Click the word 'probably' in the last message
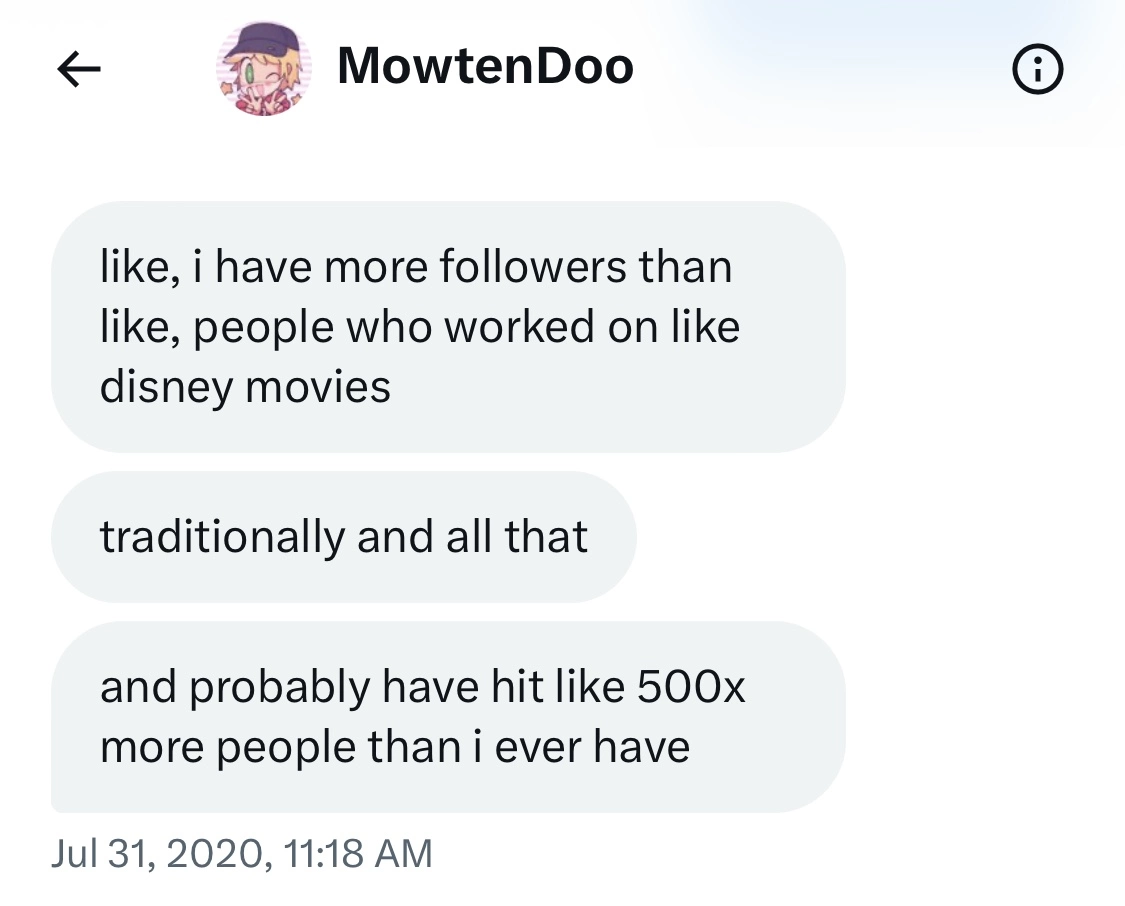This screenshot has height=906, width=1125. [280, 688]
